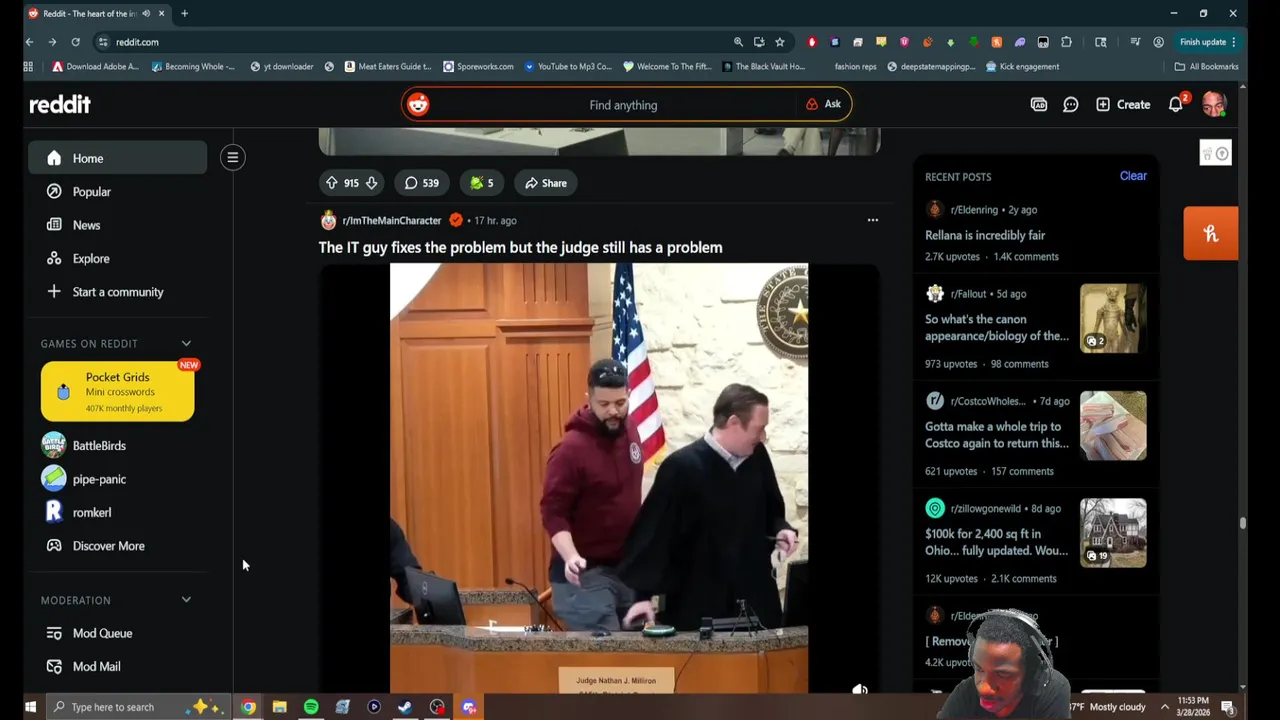
Task: Open recent post 'Rellana is incredibly fair'
Action: click(985, 235)
